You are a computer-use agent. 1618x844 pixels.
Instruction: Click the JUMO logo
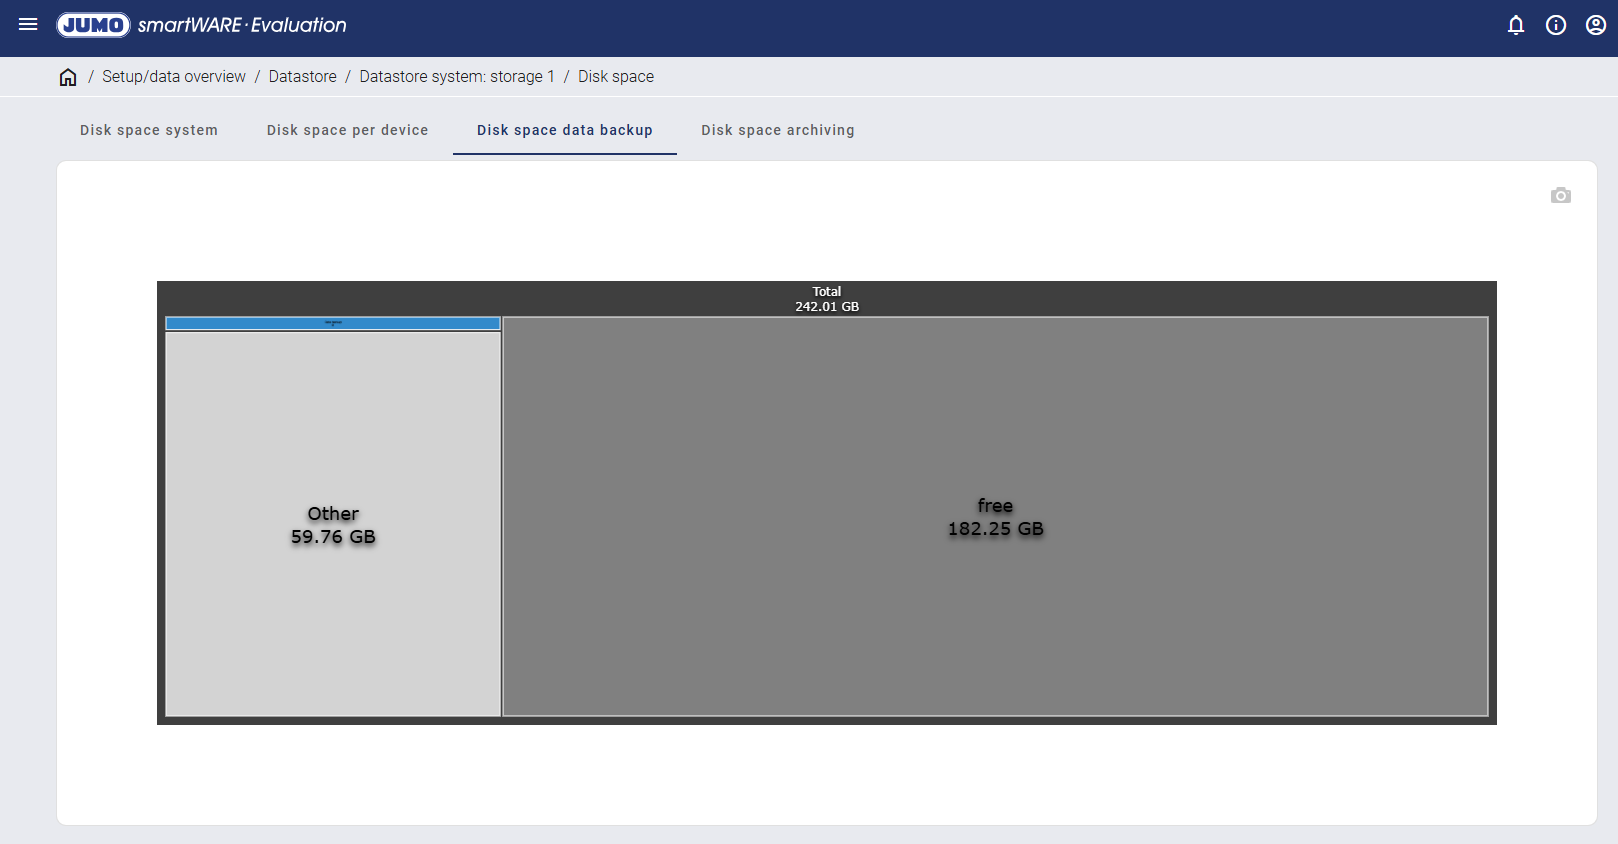coord(93,25)
